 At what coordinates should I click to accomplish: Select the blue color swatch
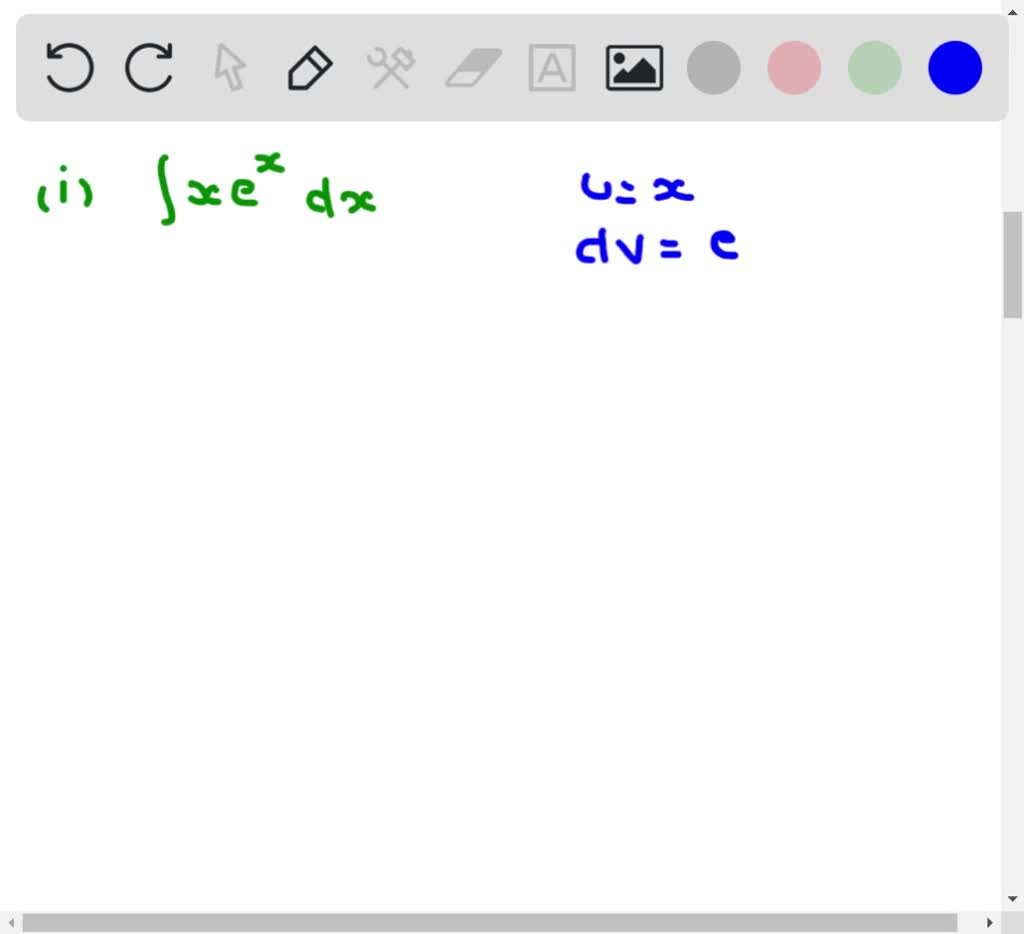point(953,68)
